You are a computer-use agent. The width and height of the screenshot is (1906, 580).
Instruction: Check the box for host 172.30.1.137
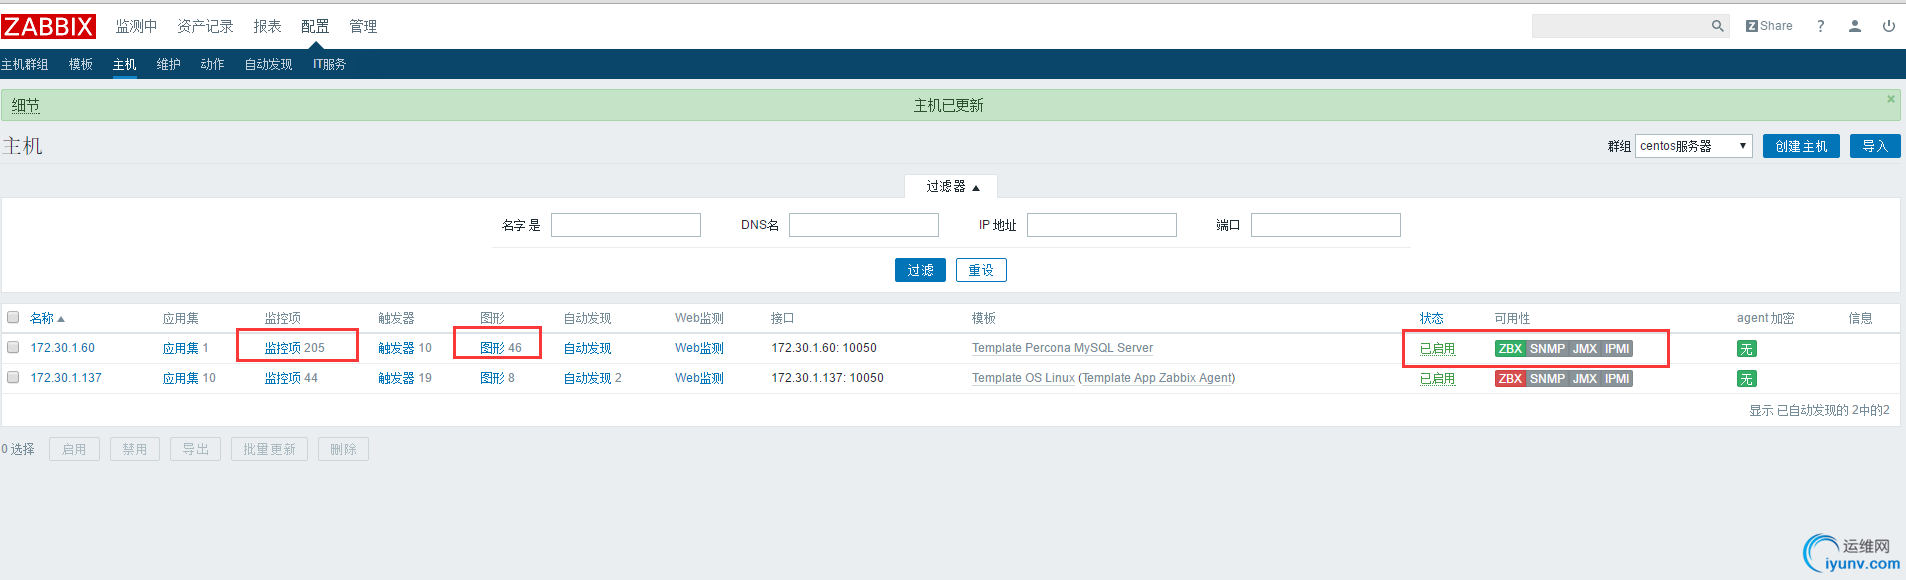(x=13, y=377)
